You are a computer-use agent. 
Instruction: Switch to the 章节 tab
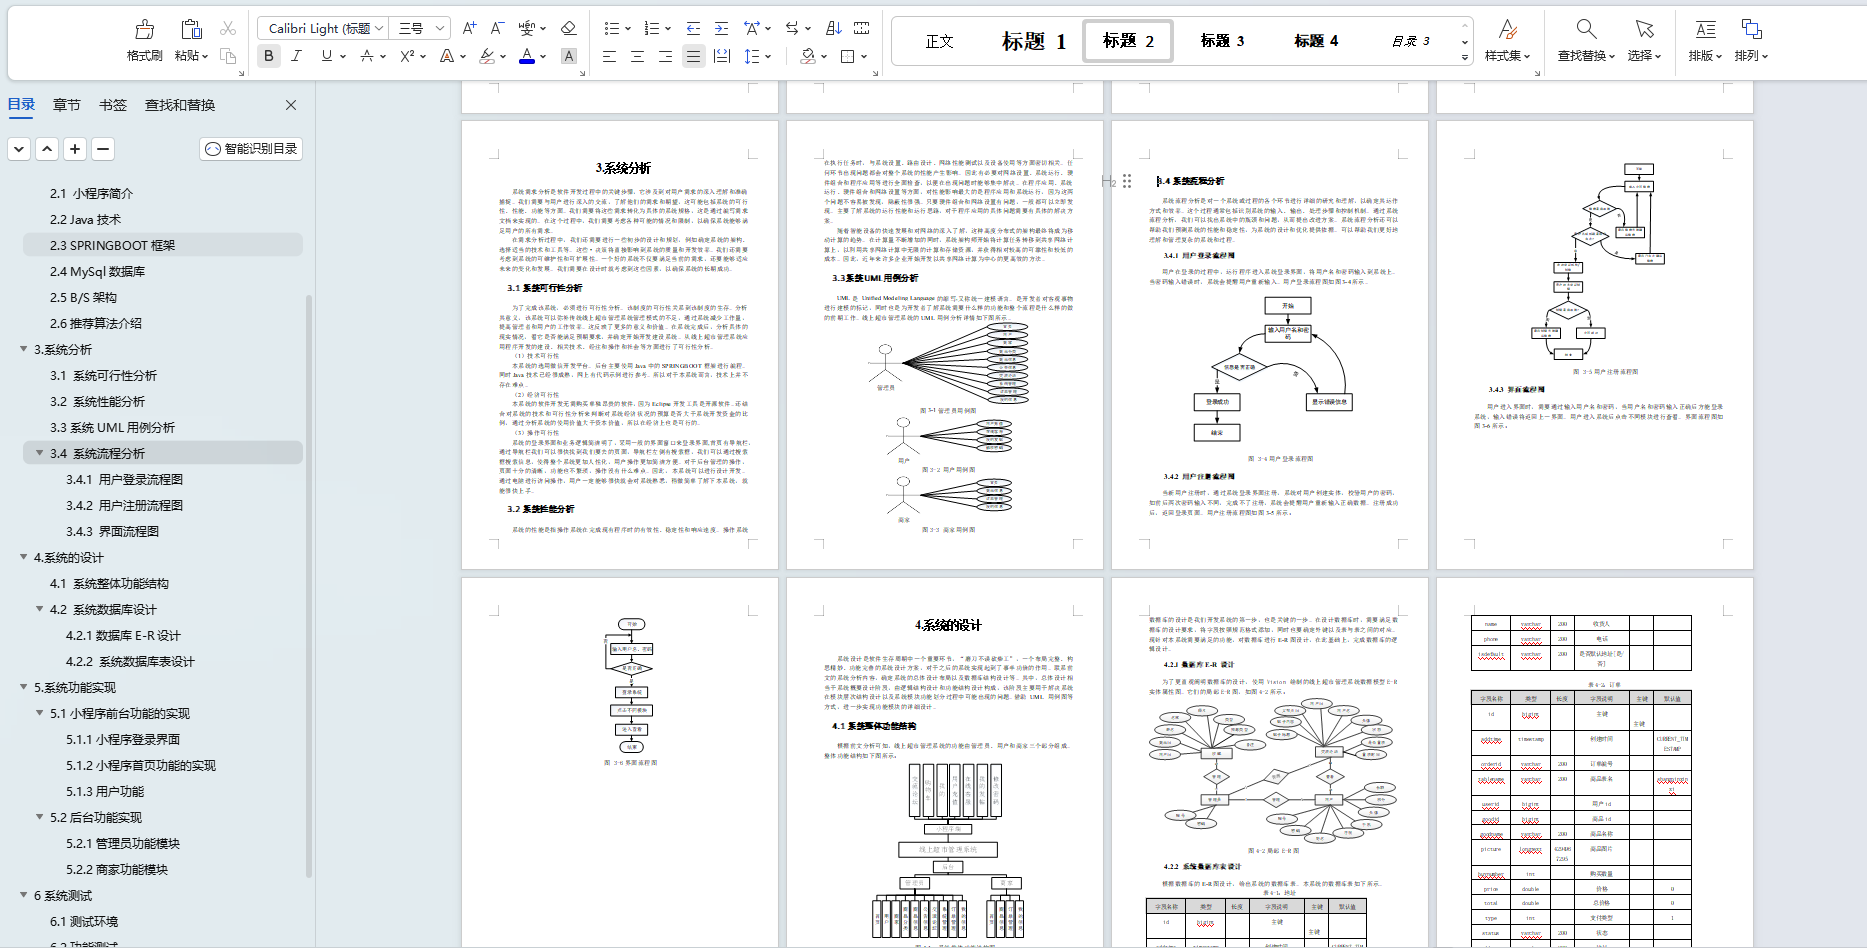(67, 104)
